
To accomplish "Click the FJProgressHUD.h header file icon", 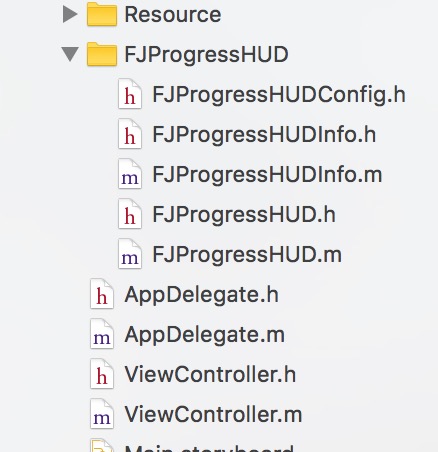I will [x=130, y=214].
